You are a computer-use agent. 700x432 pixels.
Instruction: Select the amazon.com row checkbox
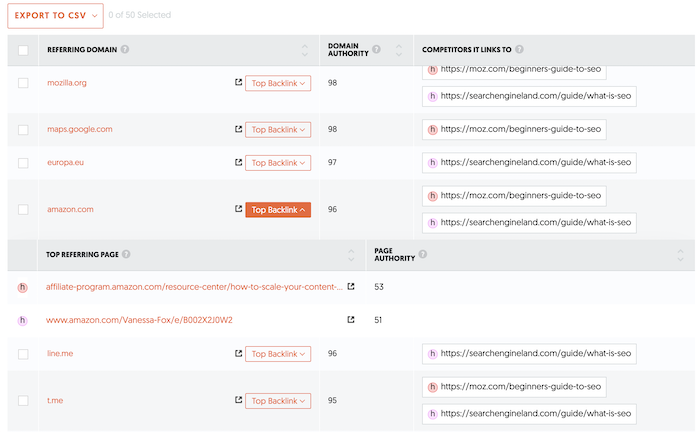coord(23,209)
